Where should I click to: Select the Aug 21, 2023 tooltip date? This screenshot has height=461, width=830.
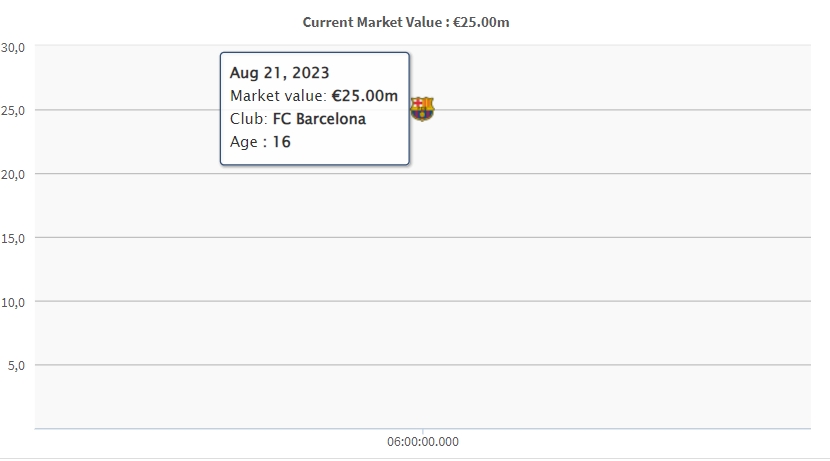coord(279,73)
